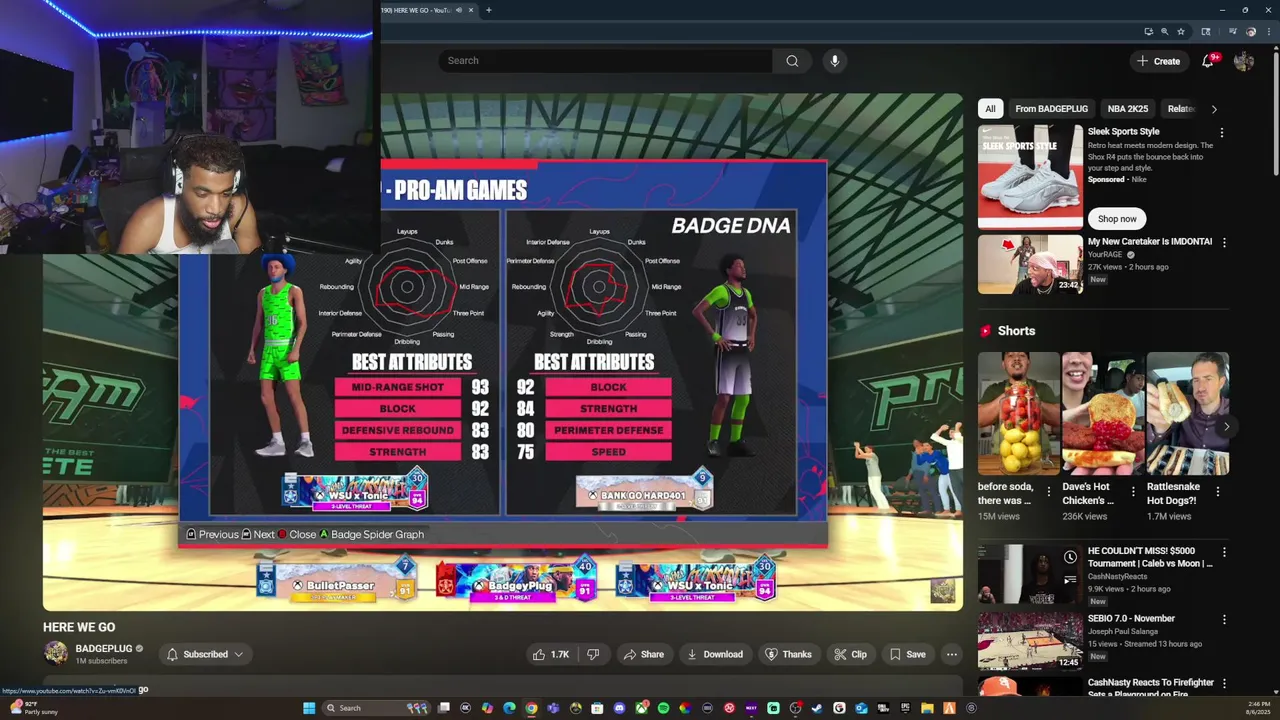Toggle the Subscribed notification button

[204, 654]
